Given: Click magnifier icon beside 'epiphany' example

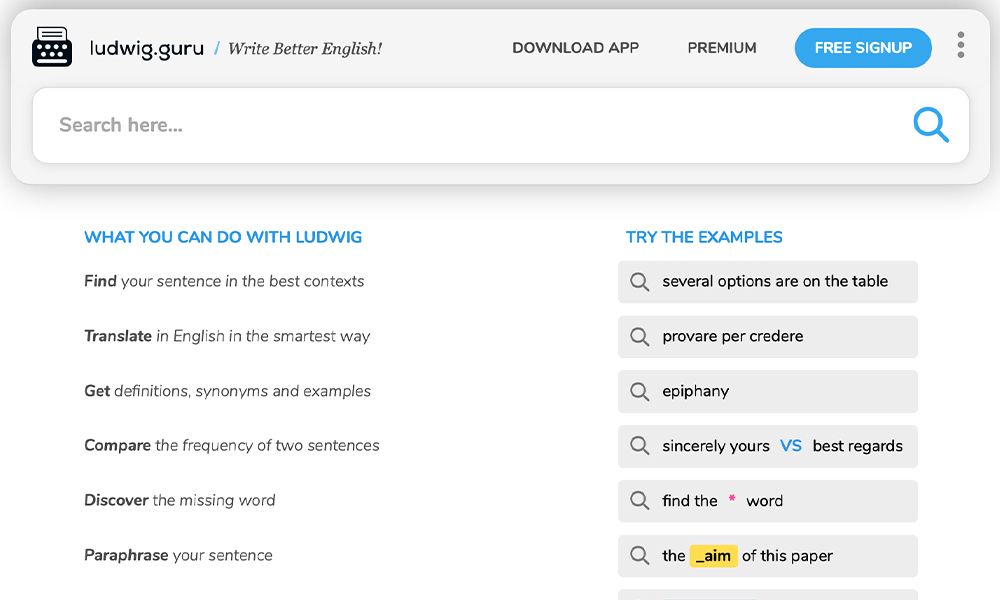Looking at the screenshot, I should coord(640,392).
